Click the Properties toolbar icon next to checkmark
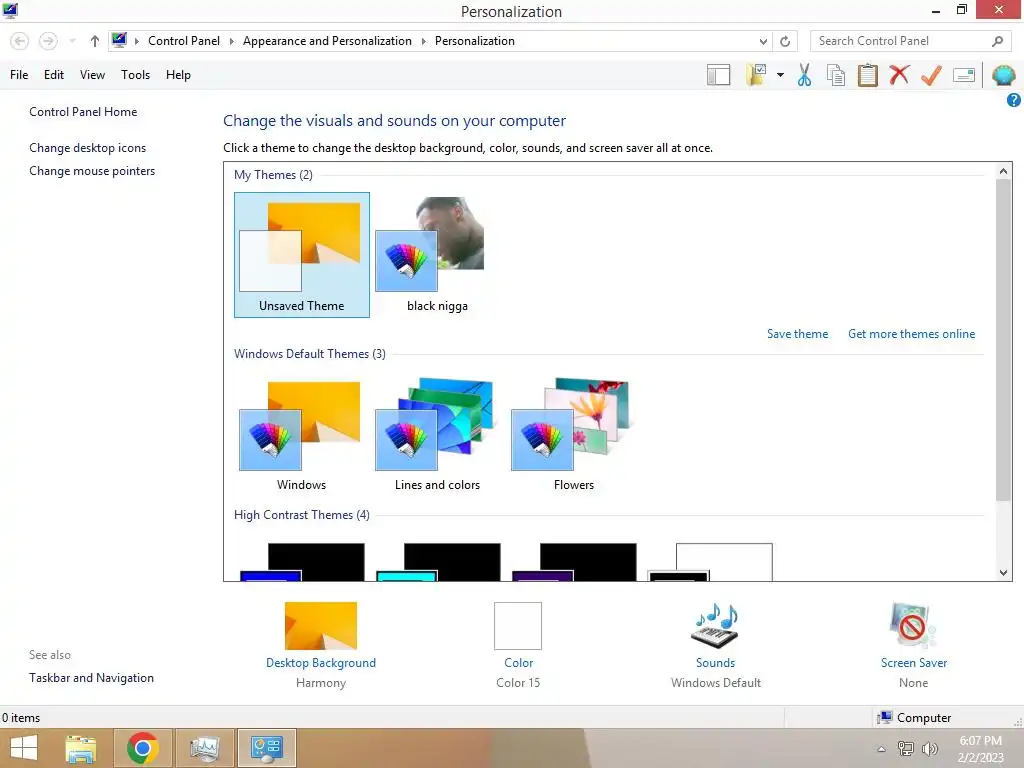 (964, 75)
